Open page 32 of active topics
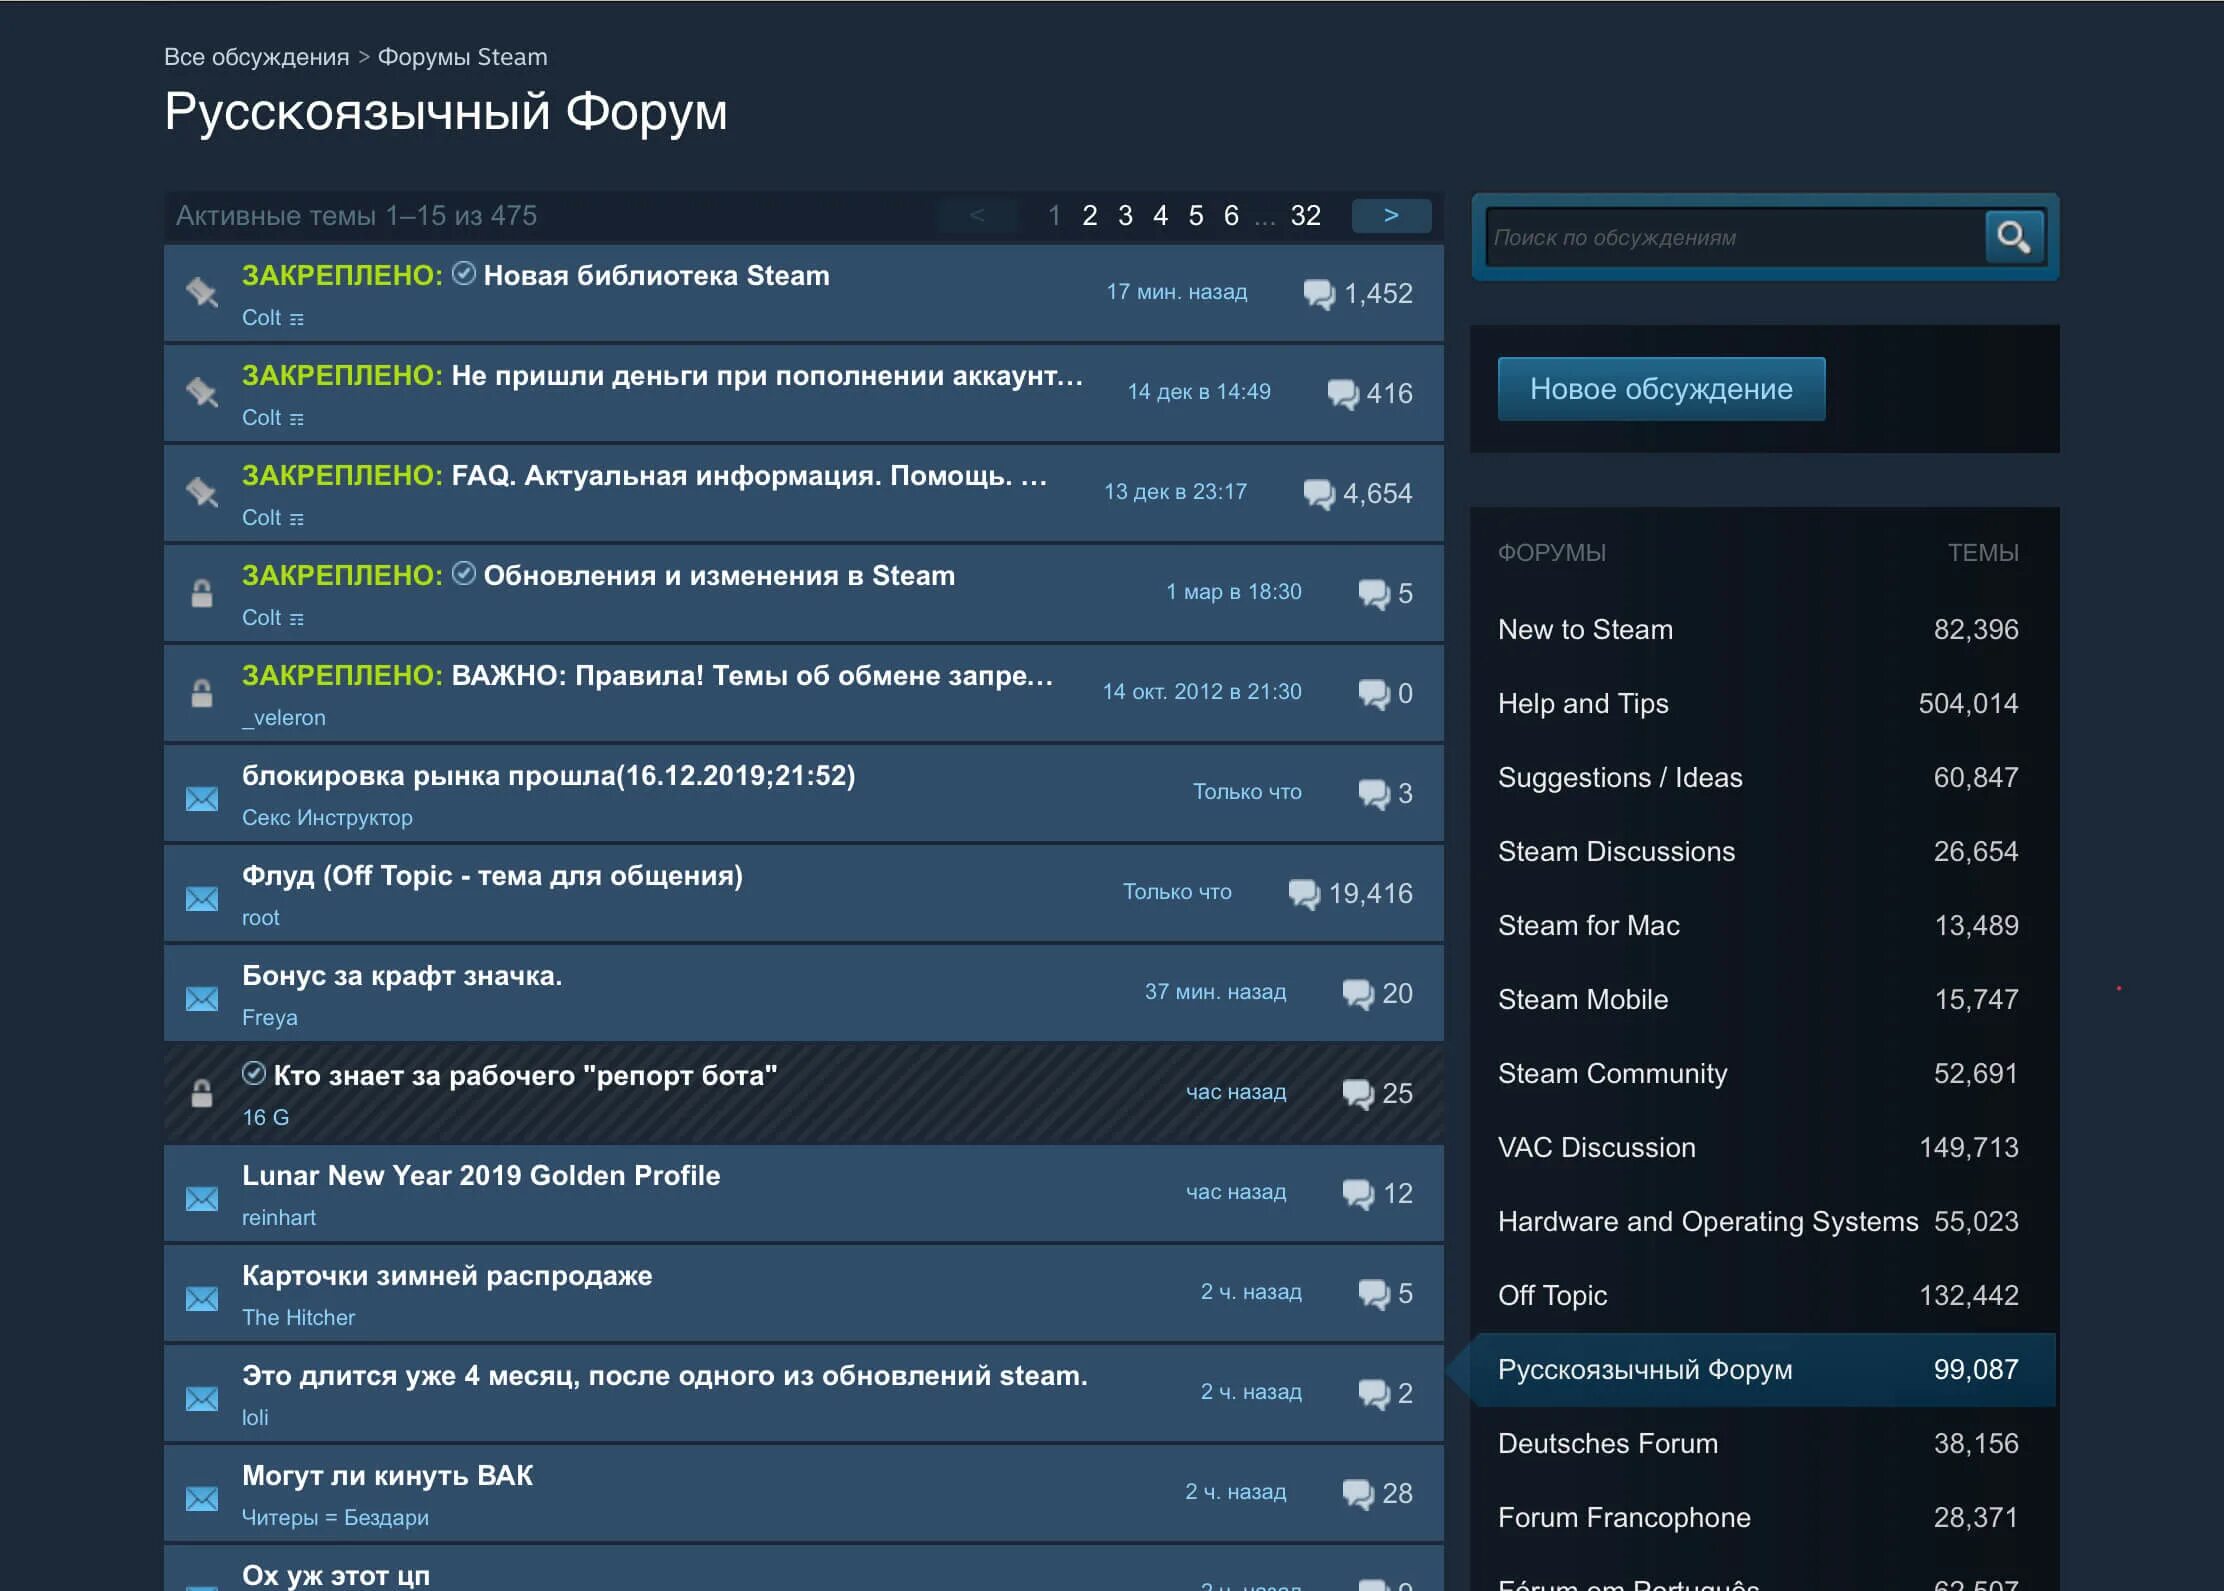Viewport: 2224px width, 1591px height. (x=1305, y=215)
